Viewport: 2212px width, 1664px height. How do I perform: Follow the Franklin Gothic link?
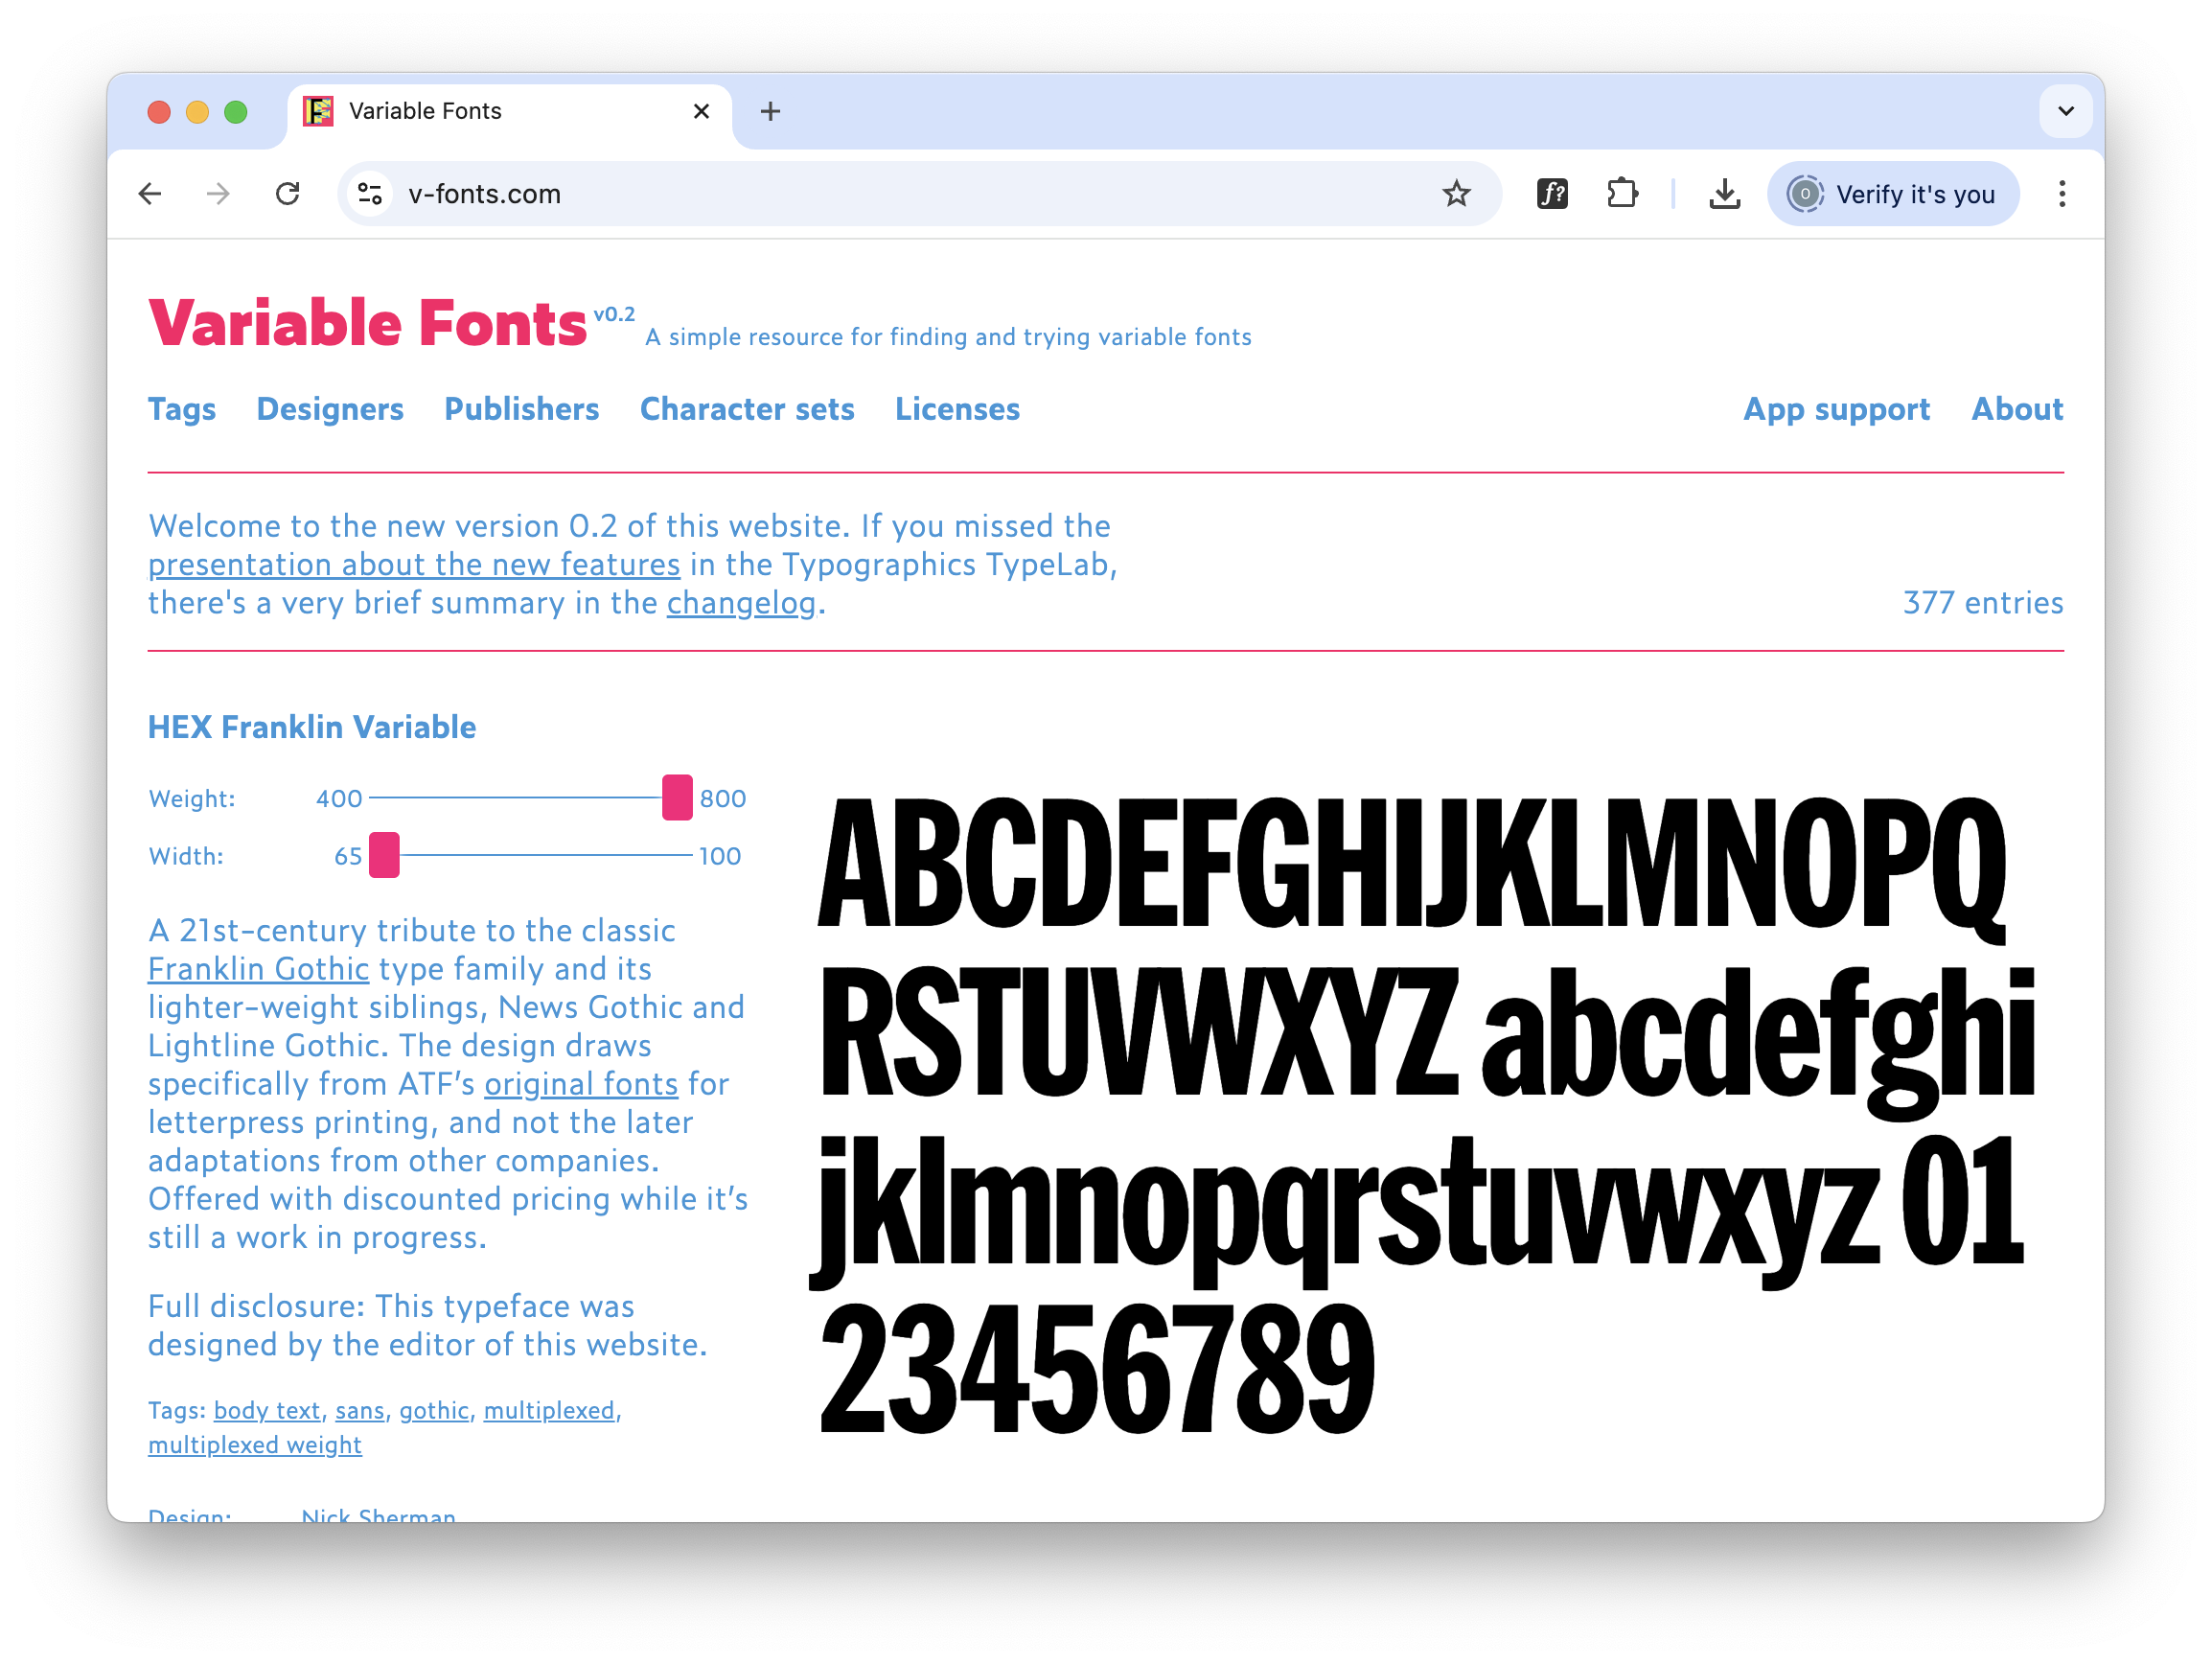[258, 968]
